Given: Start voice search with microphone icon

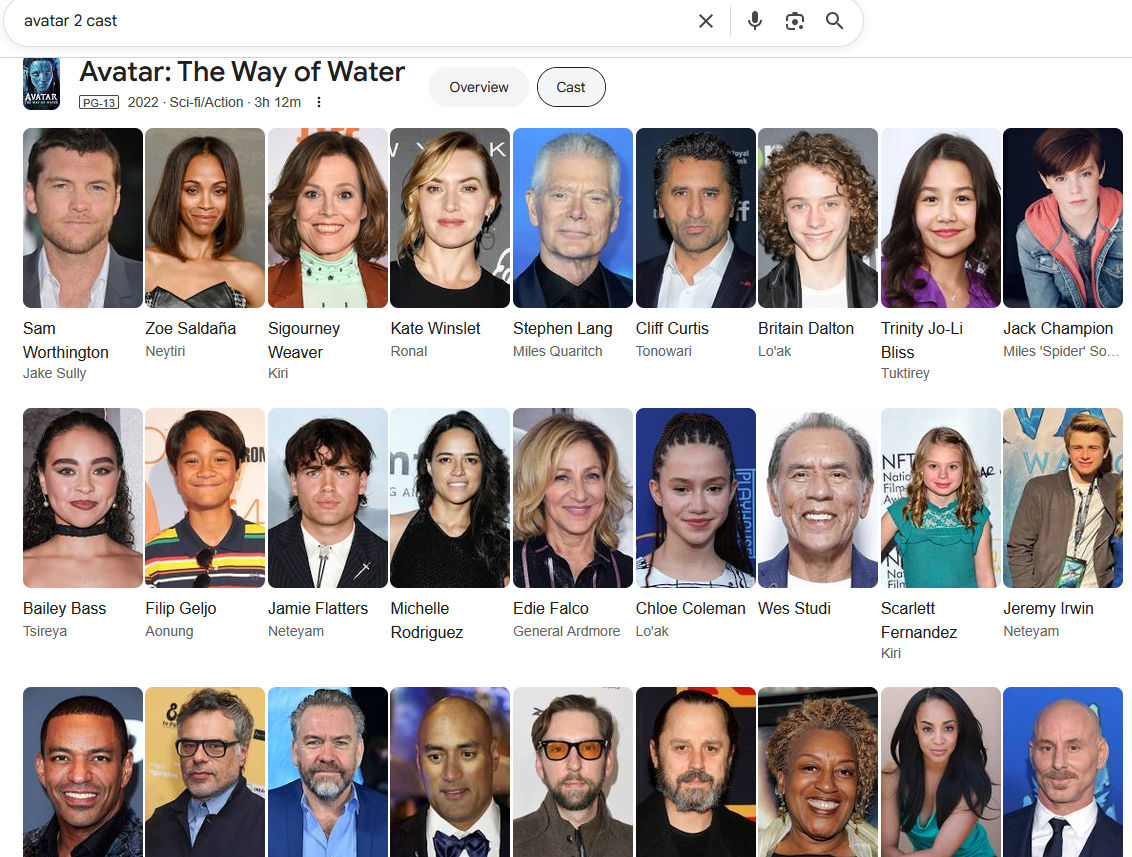Looking at the screenshot, I should (754, 21).
